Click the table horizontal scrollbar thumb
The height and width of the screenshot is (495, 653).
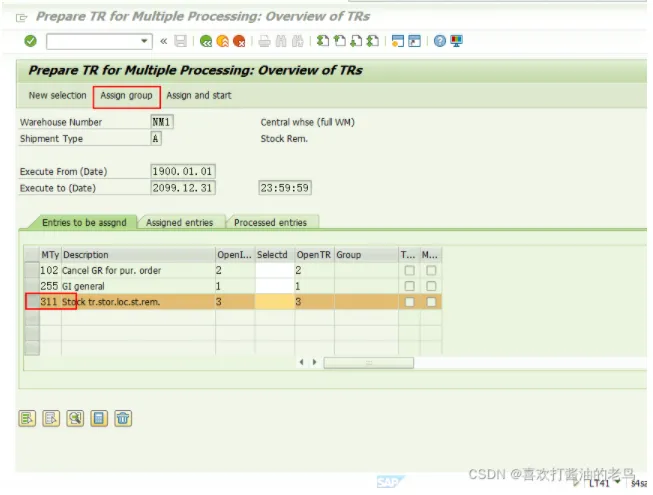369,363
